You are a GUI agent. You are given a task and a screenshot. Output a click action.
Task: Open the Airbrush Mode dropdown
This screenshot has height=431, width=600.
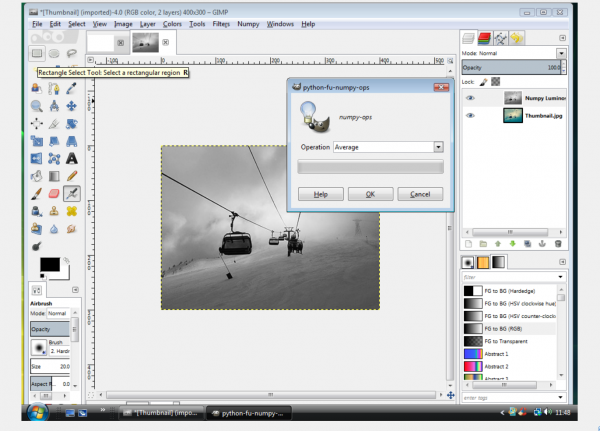(x=58, y=313)
